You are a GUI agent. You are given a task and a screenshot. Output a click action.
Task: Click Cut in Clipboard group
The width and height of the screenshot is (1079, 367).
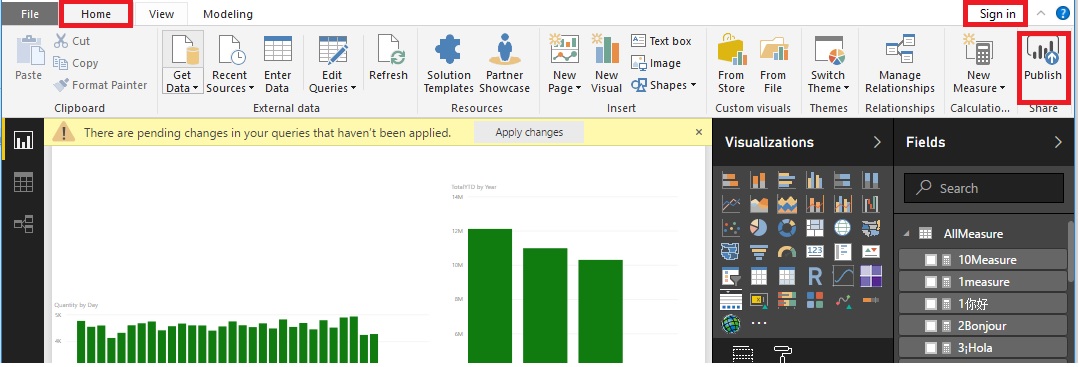pyautogui.click(x=72, y=41)
